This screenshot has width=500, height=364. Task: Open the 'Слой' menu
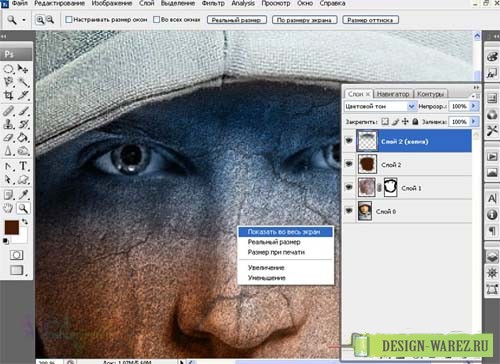[x=147, y=3]
